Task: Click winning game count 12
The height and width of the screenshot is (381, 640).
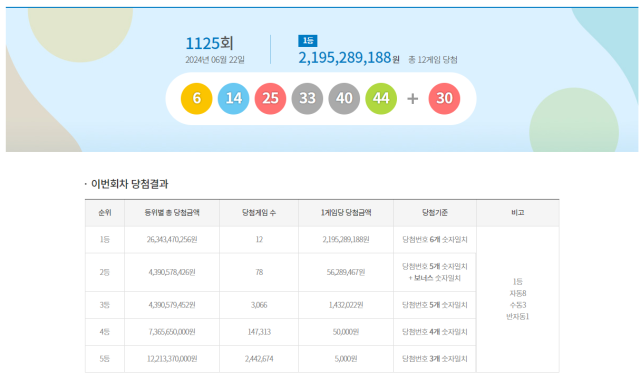Action: coord(259,240)
